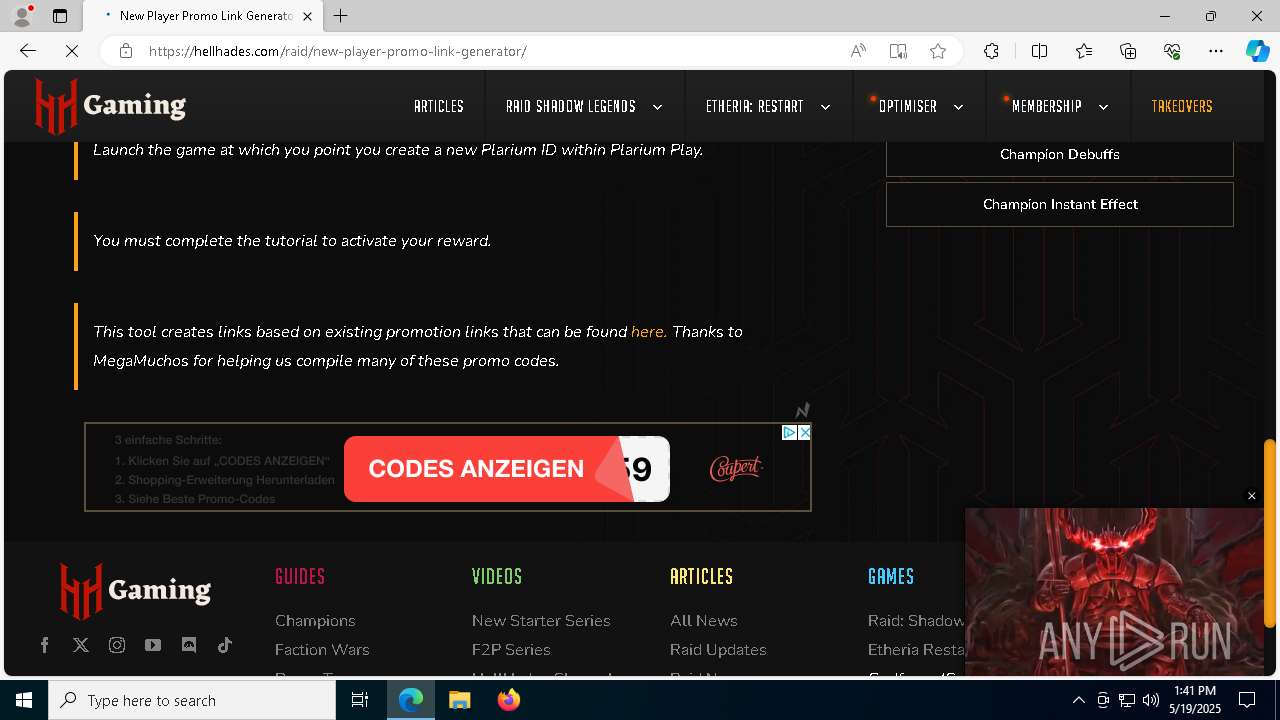The width and height of the screenshot is (1280, 720).
Task: Open Task View on the taskbar
Action: click(360, 700)
